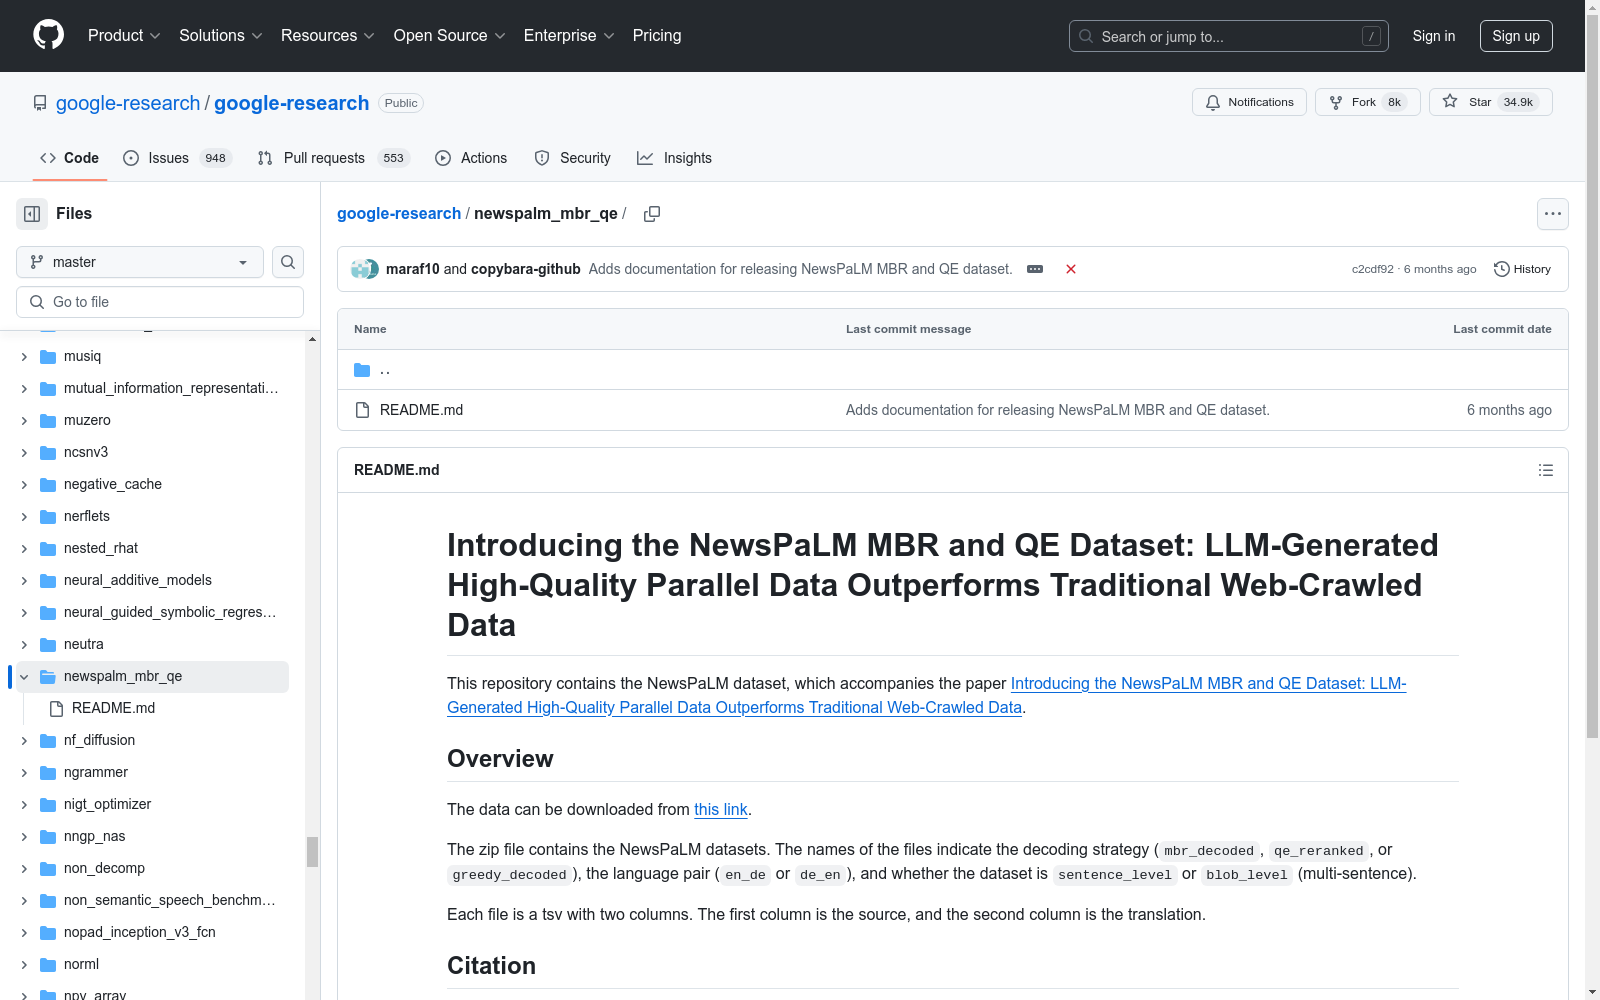Expand the ncsnv3 folder chevron
Screen dimensions: 1600x1000
[24, 453]
